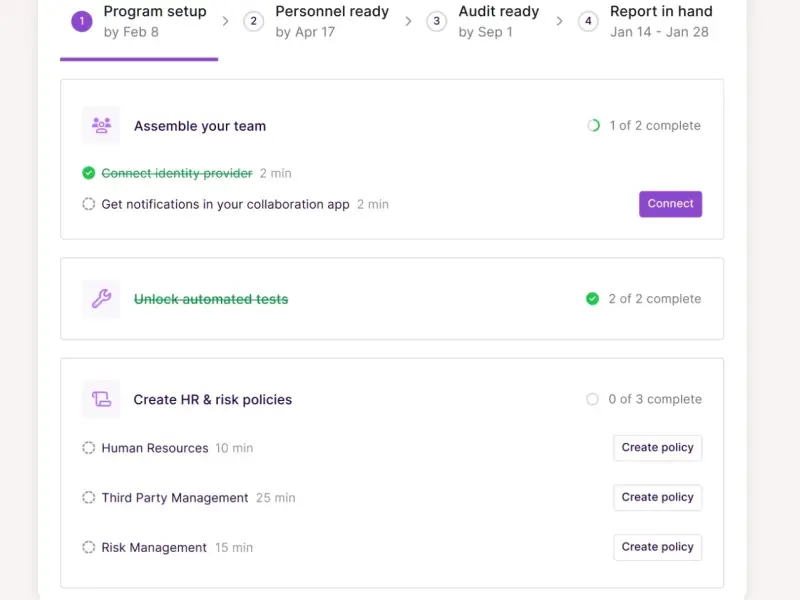Click green checkmark next to 2 of 2 complete
The image size is (800, 600).
pos(592,299)
